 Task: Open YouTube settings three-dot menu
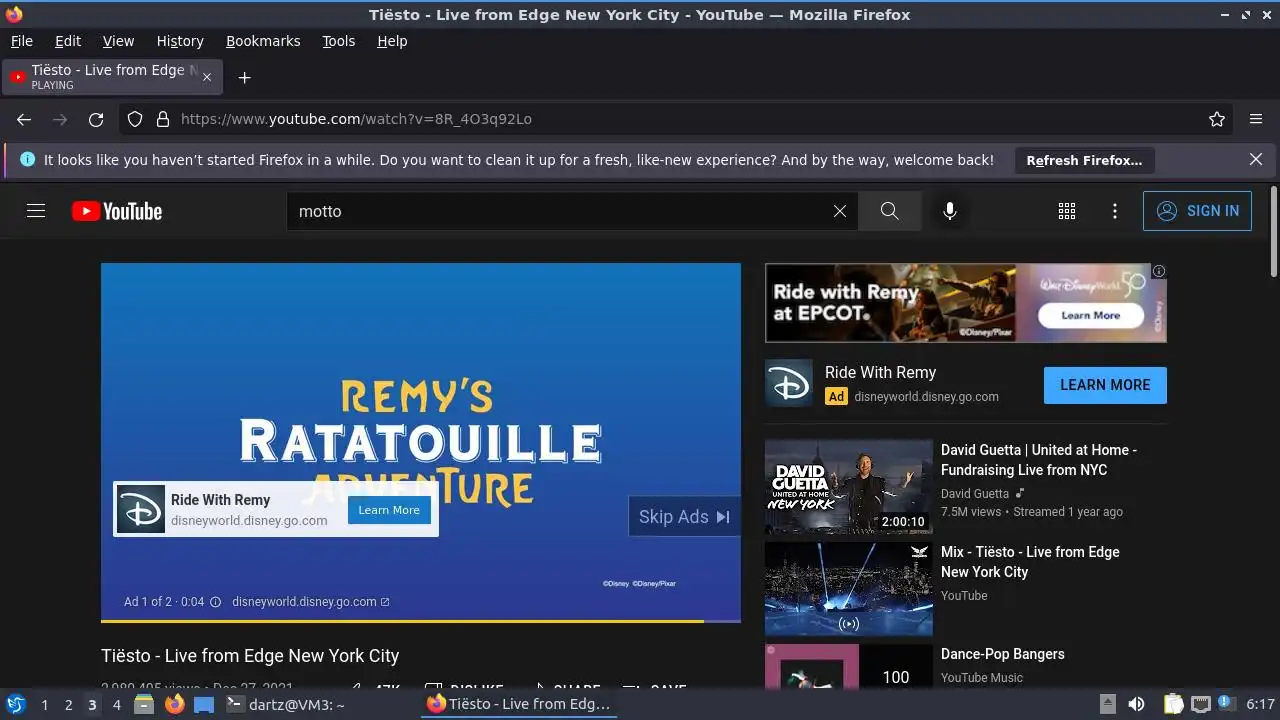[x=1115, y=211]
